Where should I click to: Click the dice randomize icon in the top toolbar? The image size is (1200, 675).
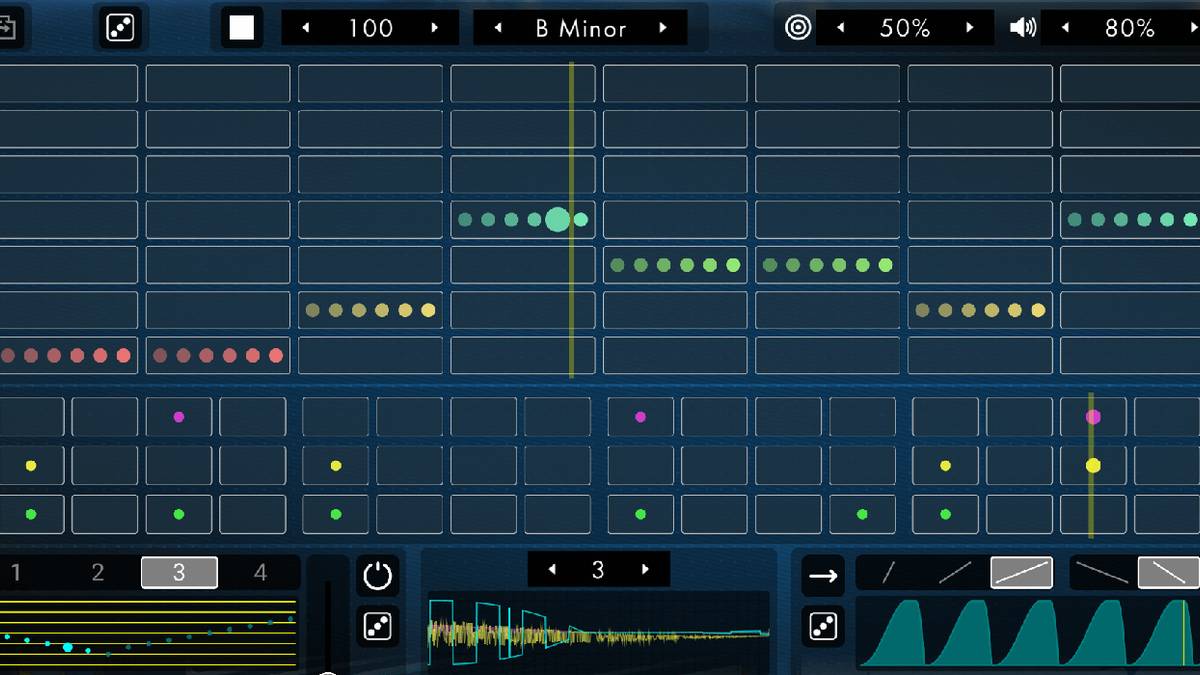point(119,27)
